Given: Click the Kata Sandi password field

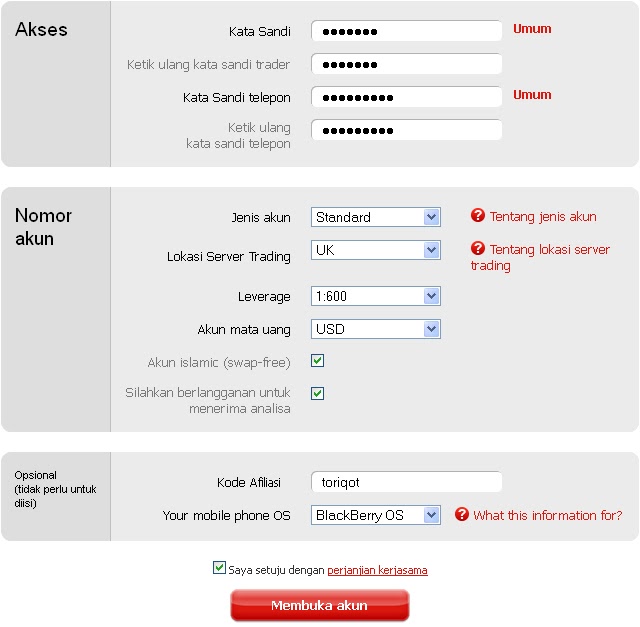Looking at the screenshot, I should point(407,31).
